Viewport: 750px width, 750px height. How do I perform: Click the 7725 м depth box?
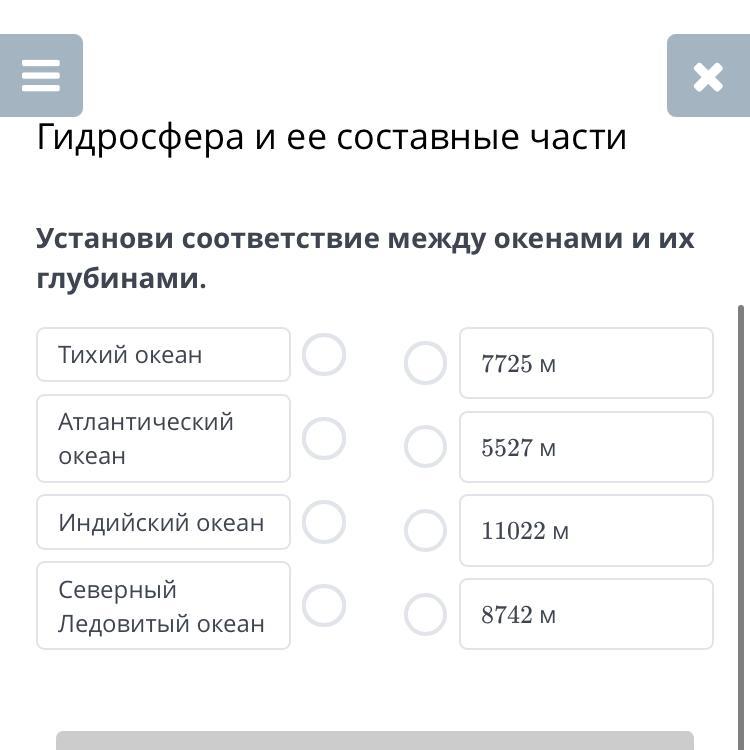pyautogui.click(x=586, y=363)
